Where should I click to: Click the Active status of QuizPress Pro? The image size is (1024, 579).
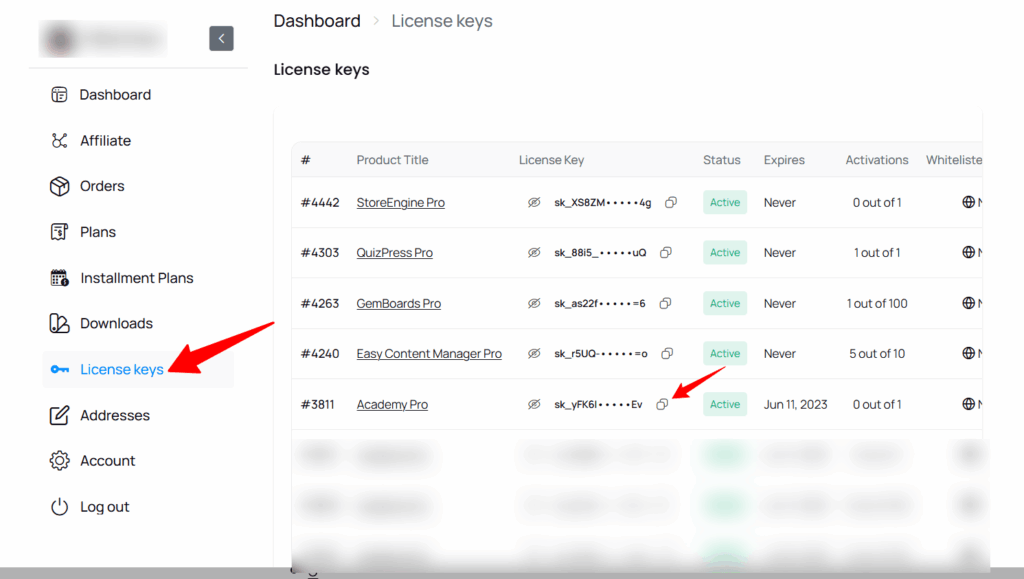(x=725, y=253)
